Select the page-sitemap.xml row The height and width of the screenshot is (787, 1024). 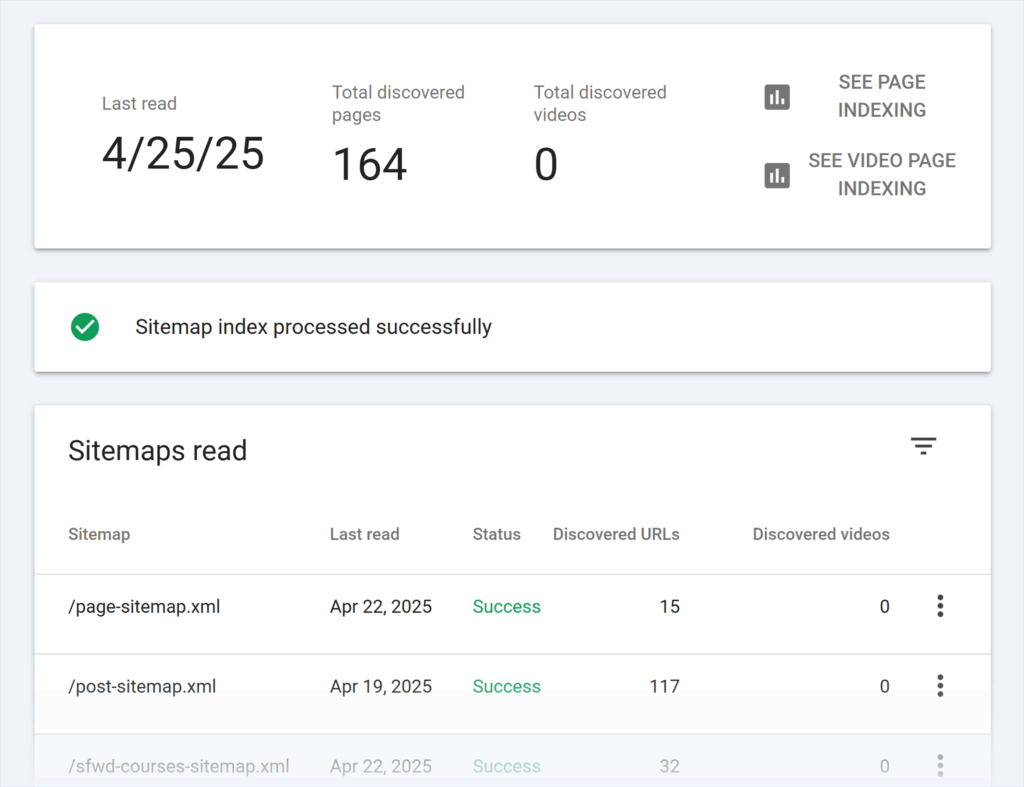[x=144, y=606]
